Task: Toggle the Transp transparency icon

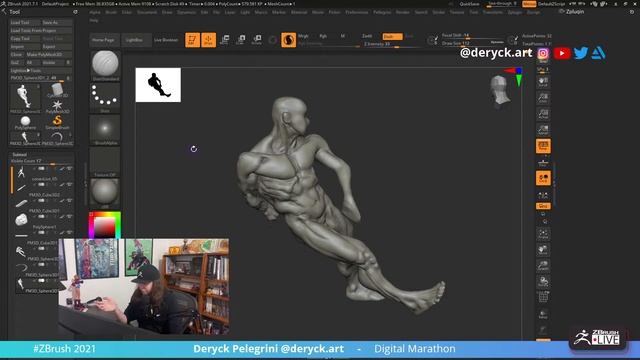Action: [x=543, y=314]
